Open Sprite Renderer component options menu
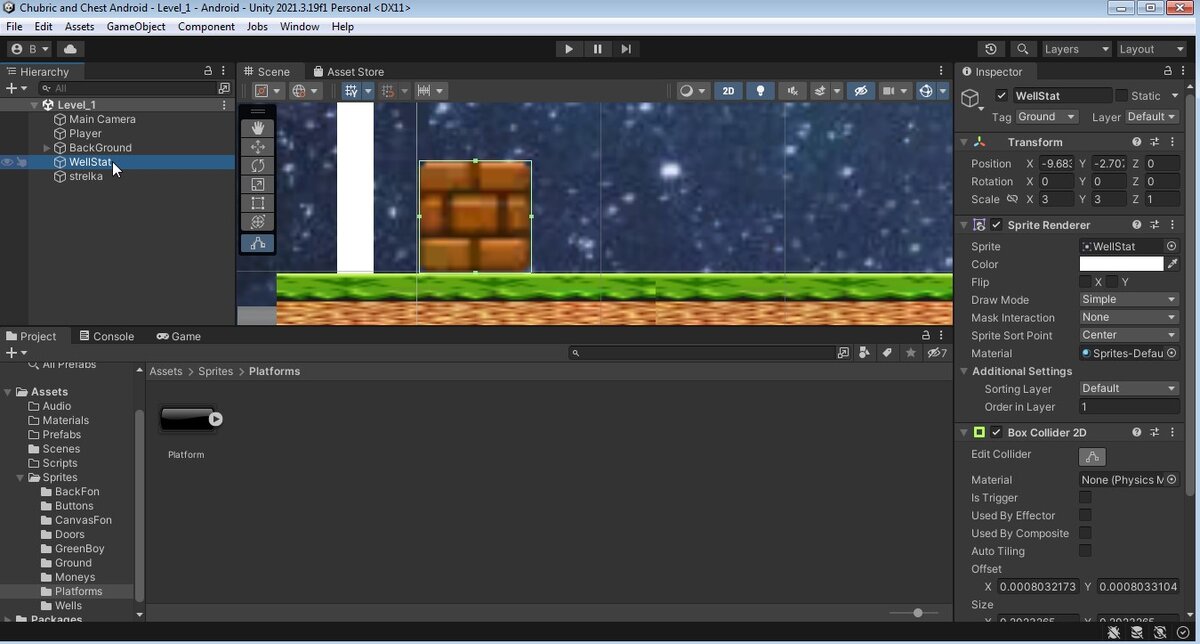Viewport: 1200px width, 644px height. tap(1172, 225)
